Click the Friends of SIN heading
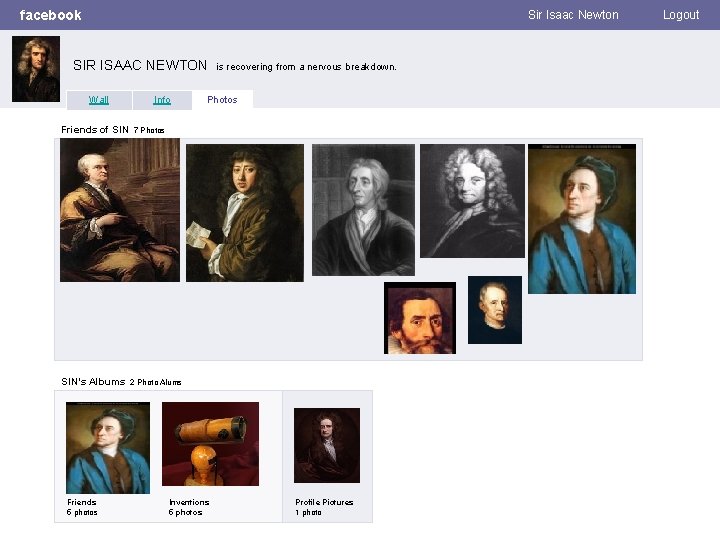 (x=95, y=129)
